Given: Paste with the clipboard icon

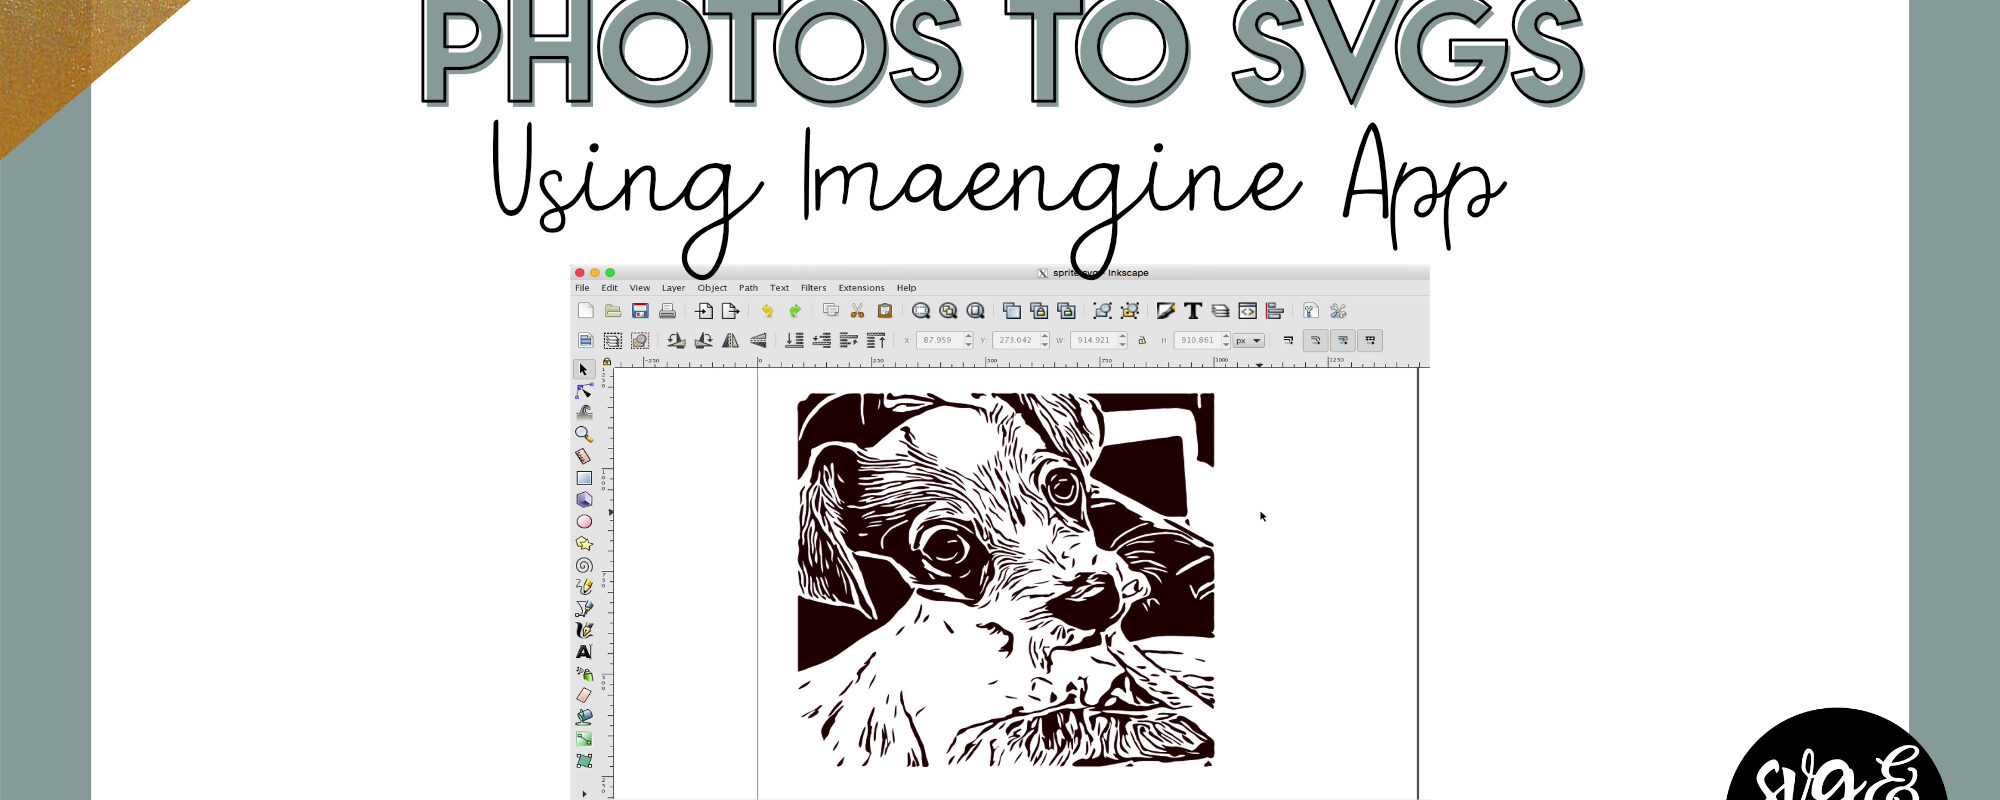Looking at the screenshot, I should click(x=884, y=311).
